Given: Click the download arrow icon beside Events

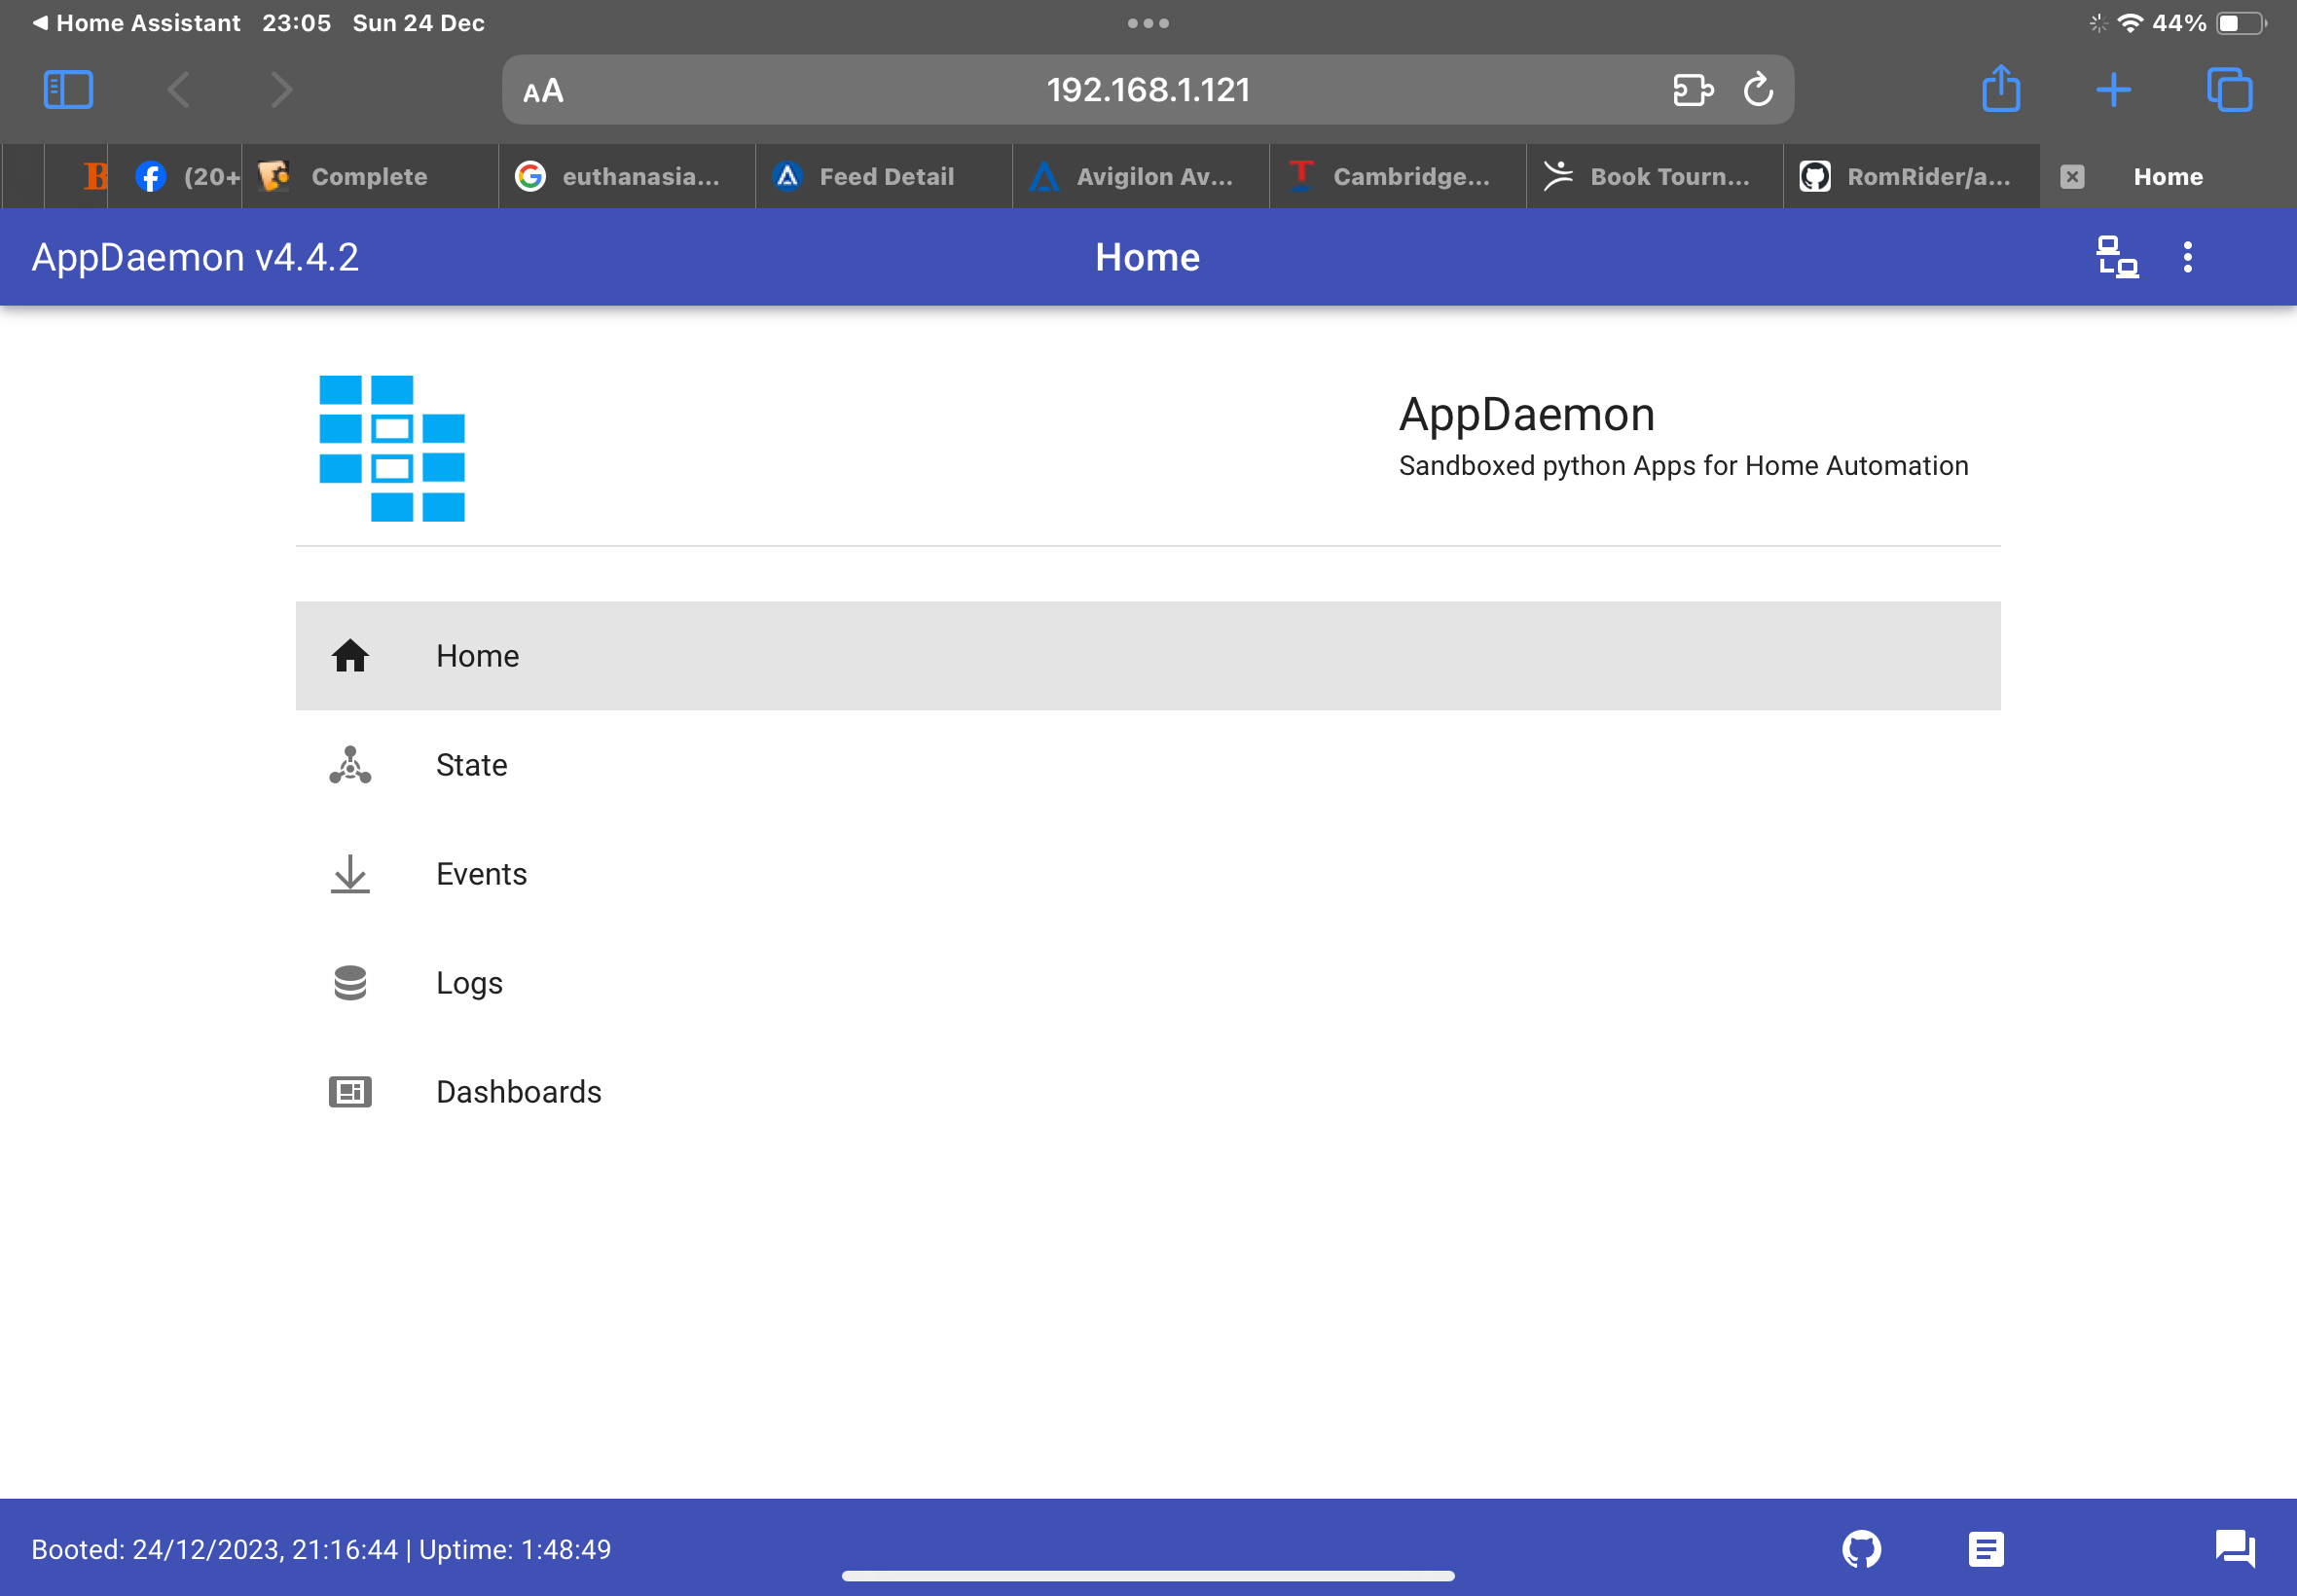Looking at the screenshot, I should click(350, 873).
